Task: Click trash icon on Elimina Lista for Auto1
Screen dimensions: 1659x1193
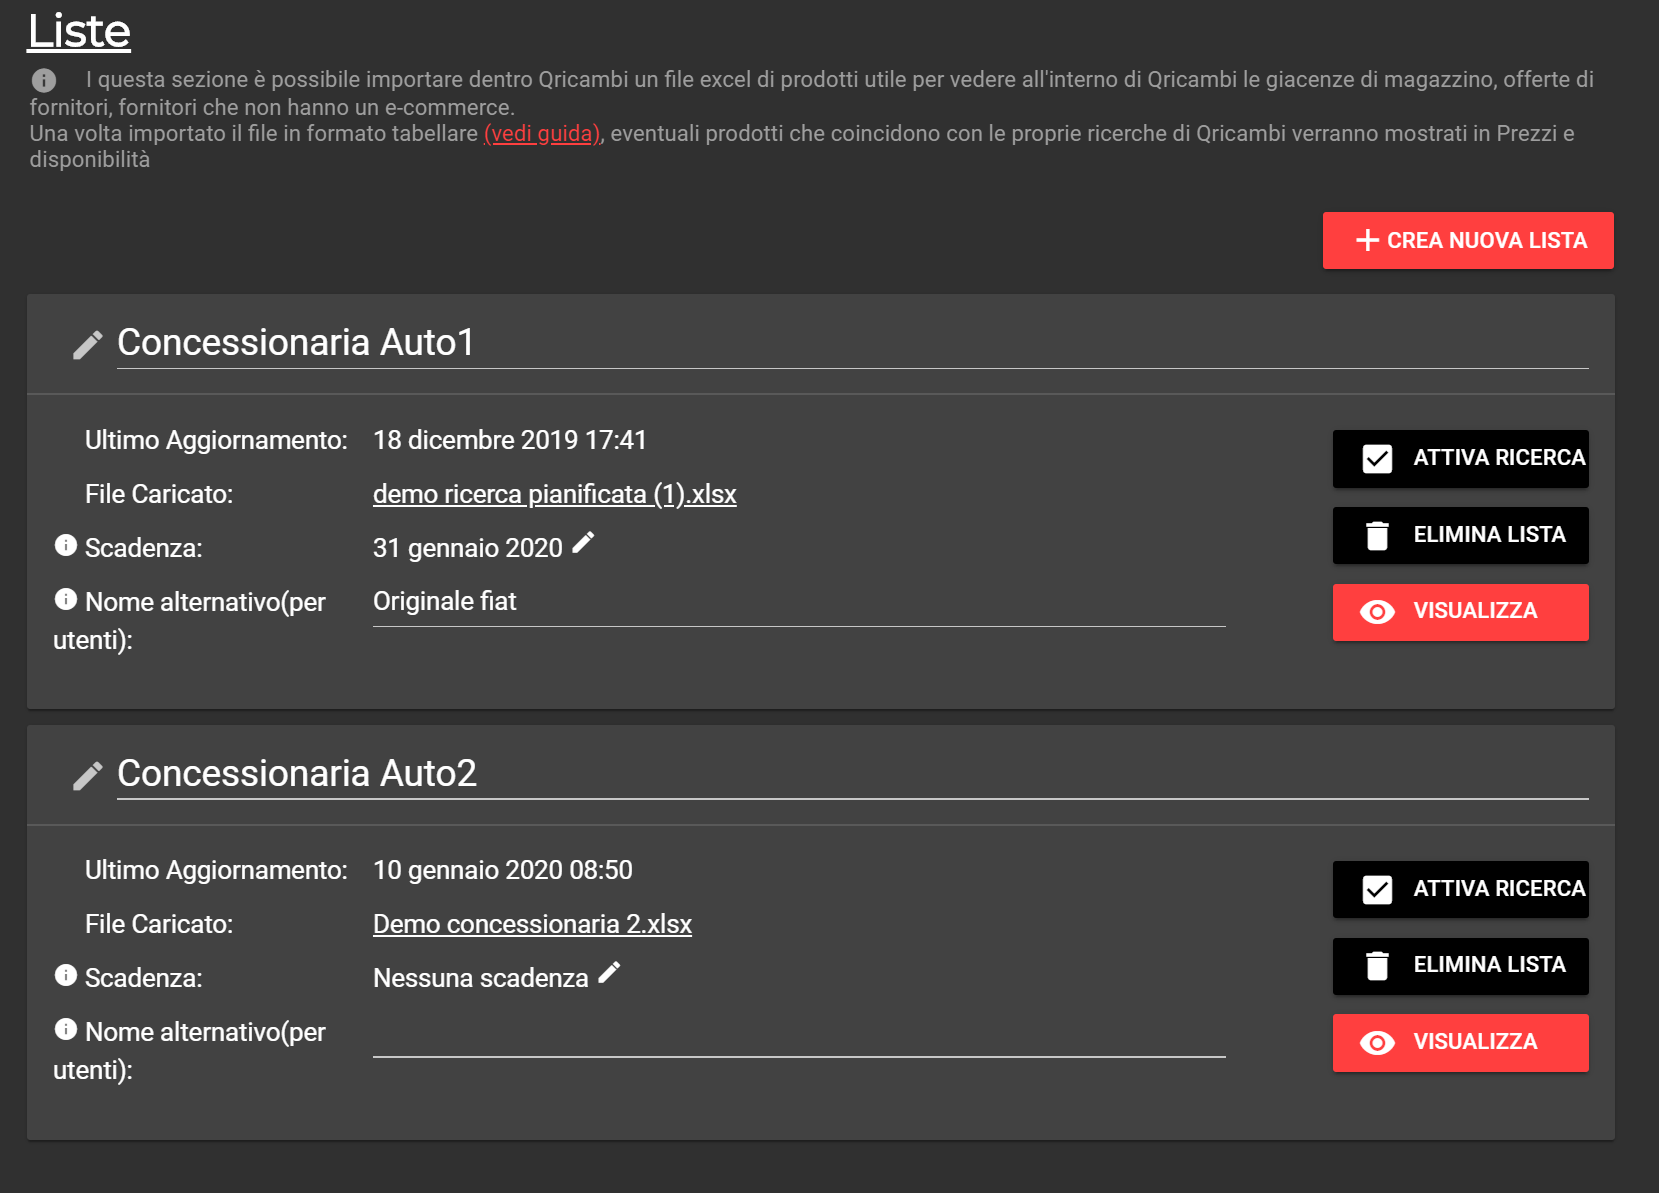Action: click(x=1377, y=536)
